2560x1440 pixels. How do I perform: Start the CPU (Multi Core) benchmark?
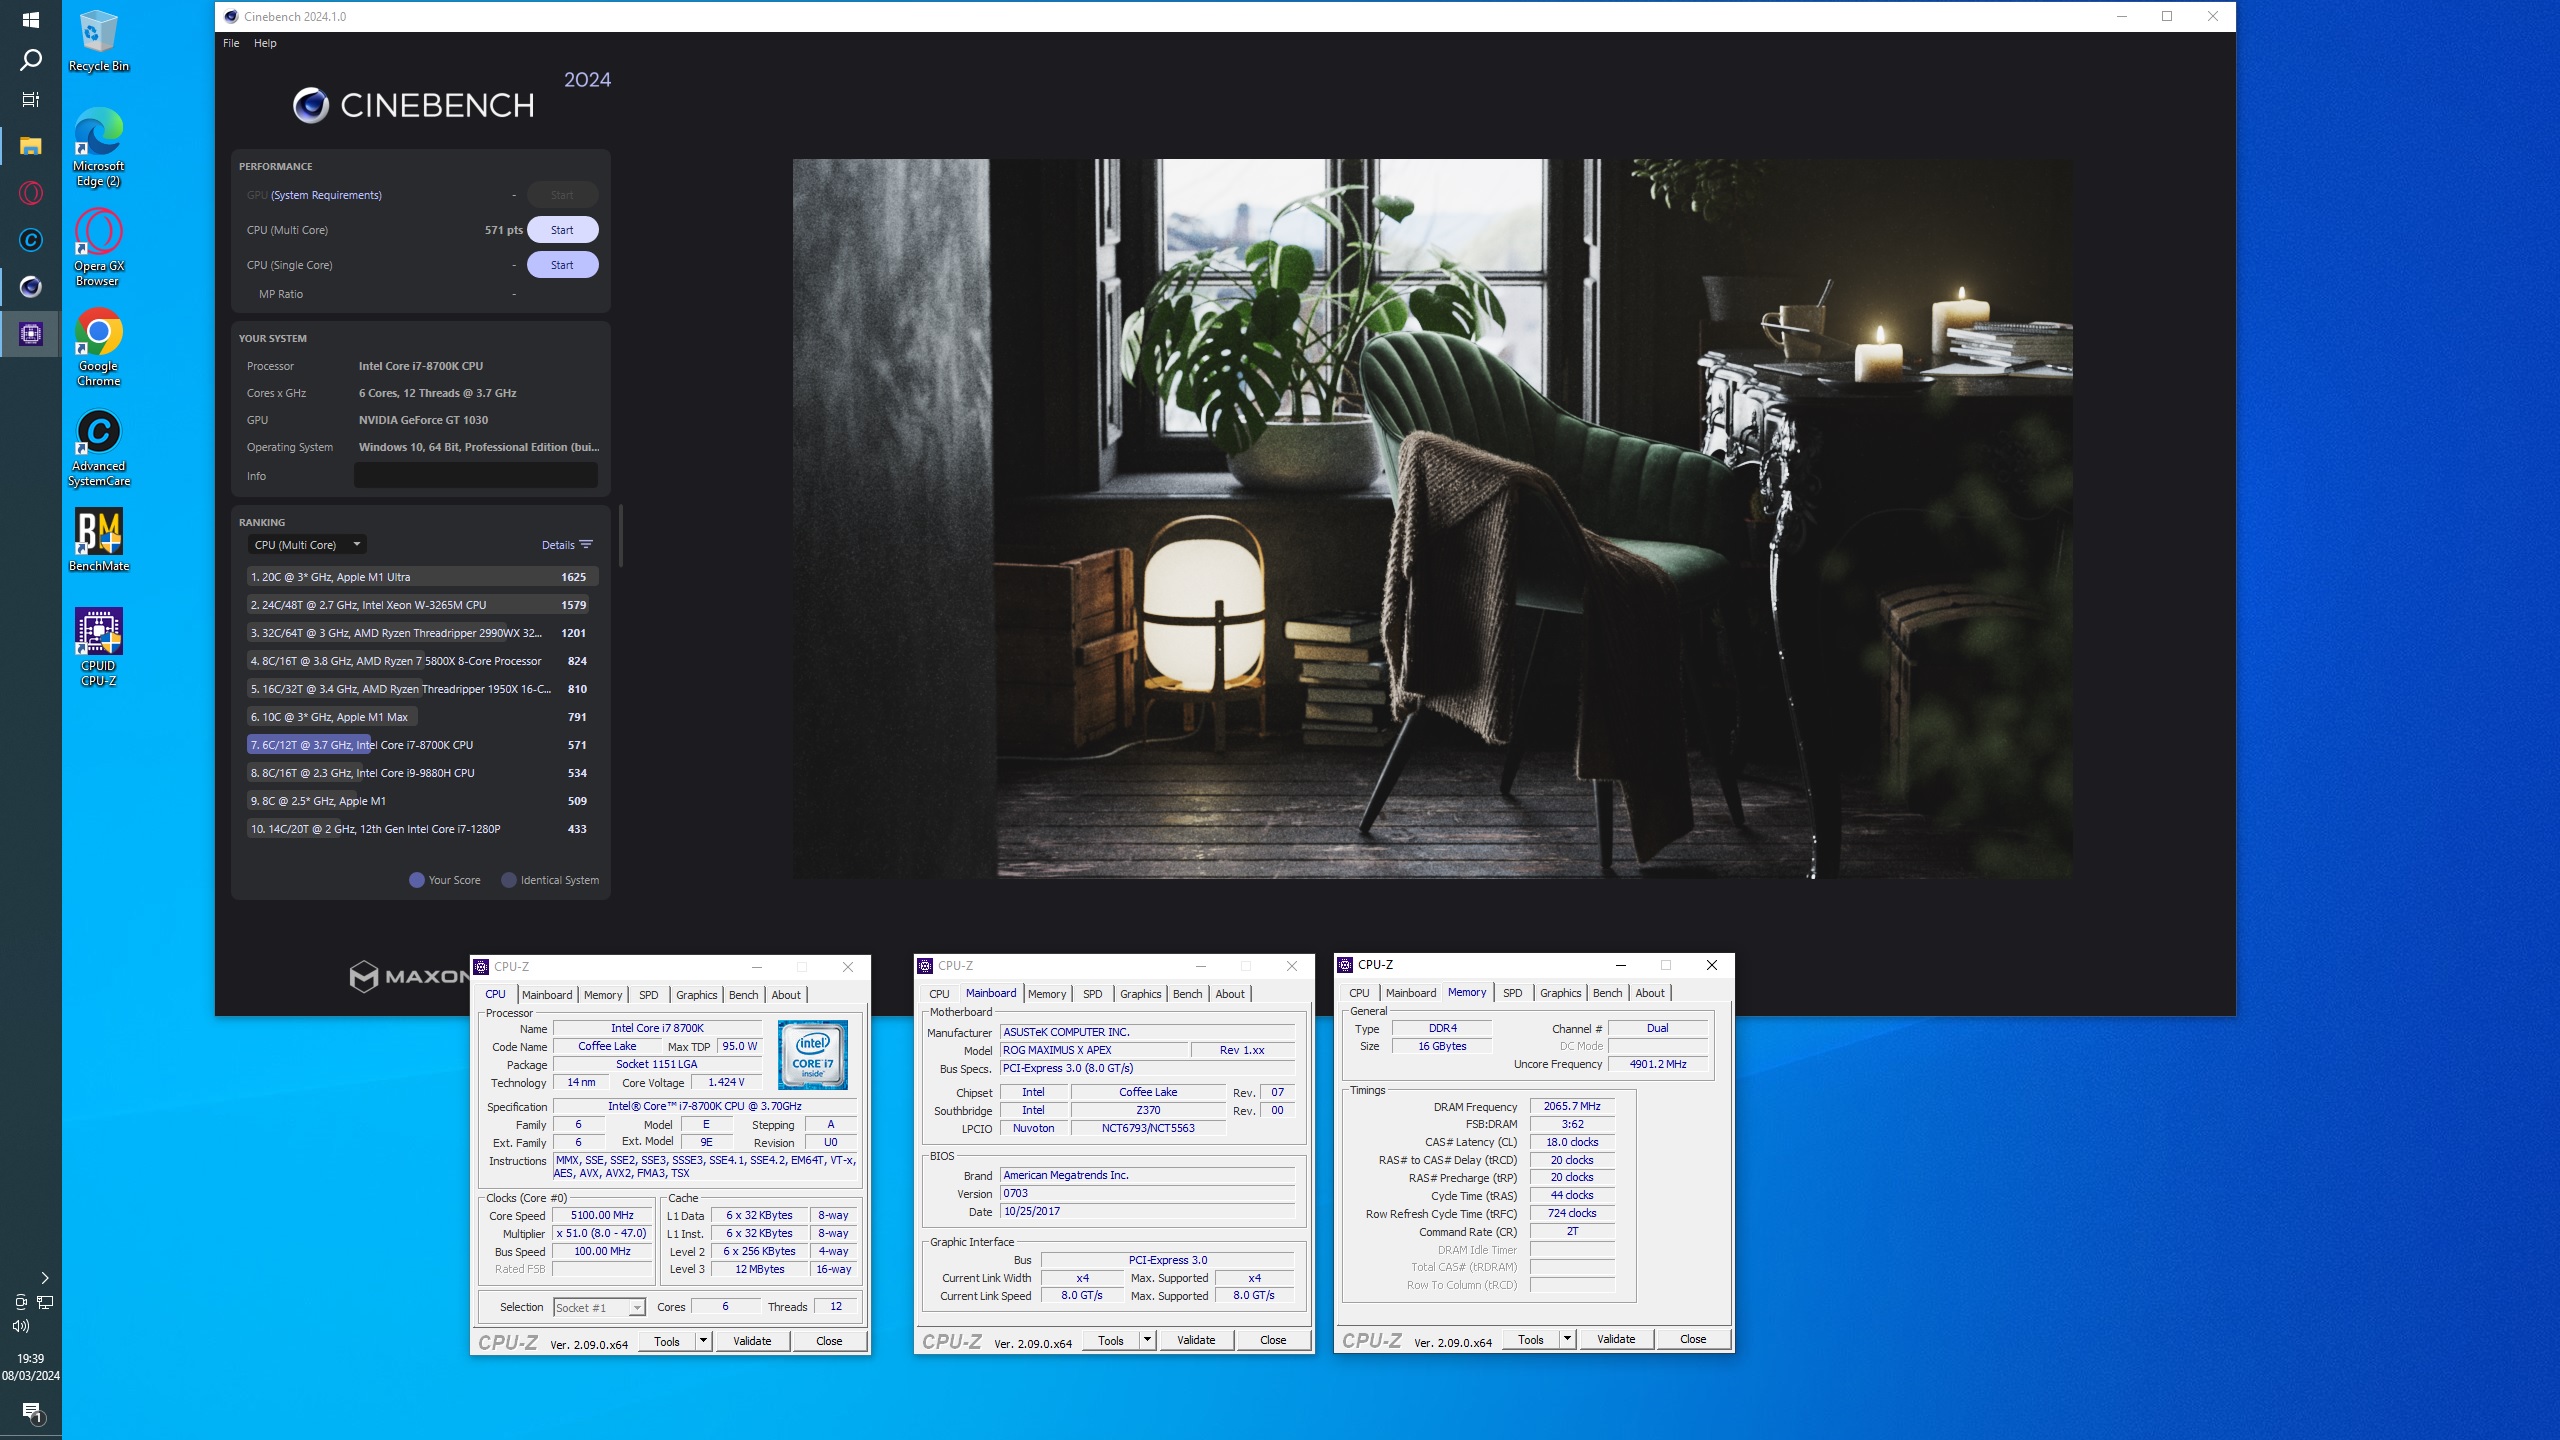pos(562,230)
